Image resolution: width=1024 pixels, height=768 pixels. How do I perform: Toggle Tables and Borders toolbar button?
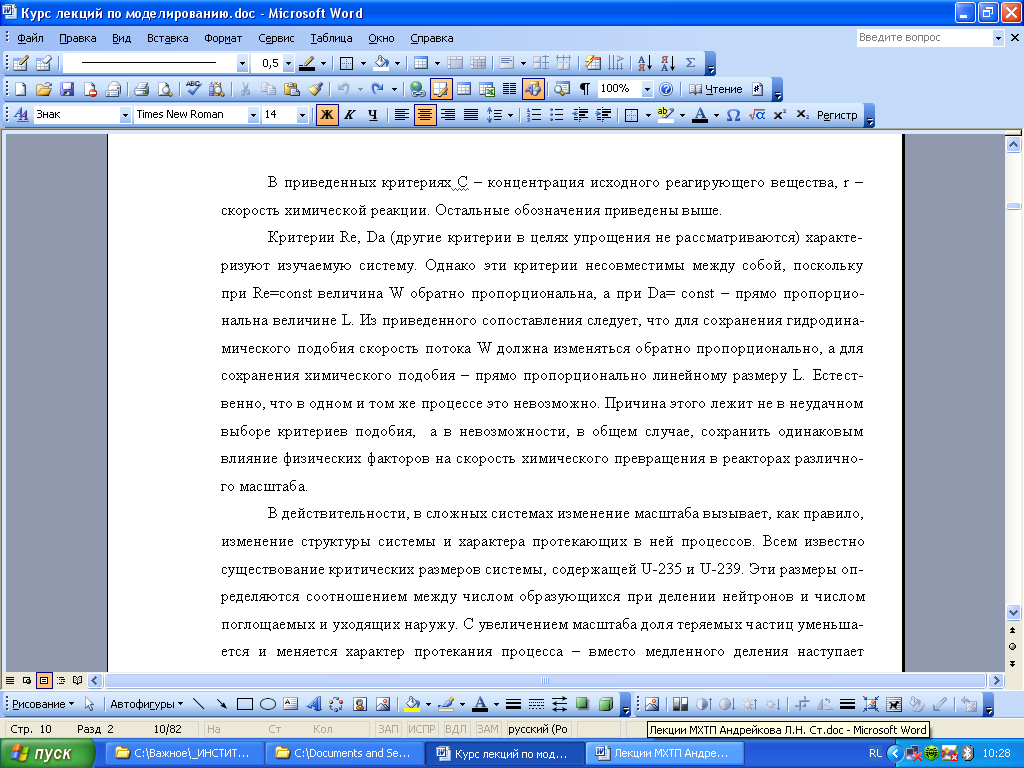tap(440, 89)
